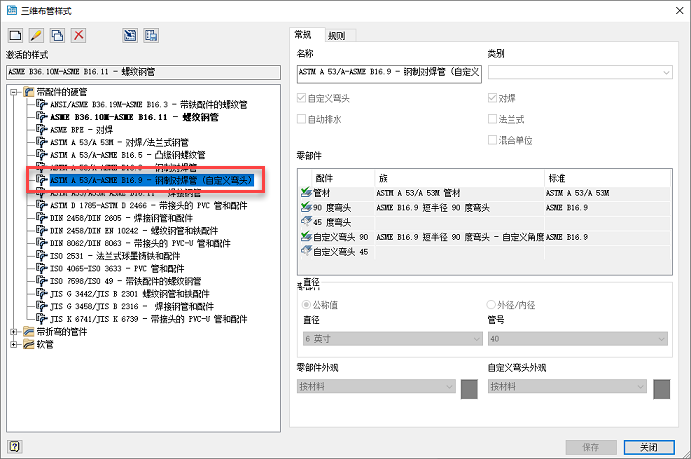Screen dimensions: 691x459
Task: Select ASTM A 53/A 53M 对焊/法兰式钢管 item
Action: [119, 142]
